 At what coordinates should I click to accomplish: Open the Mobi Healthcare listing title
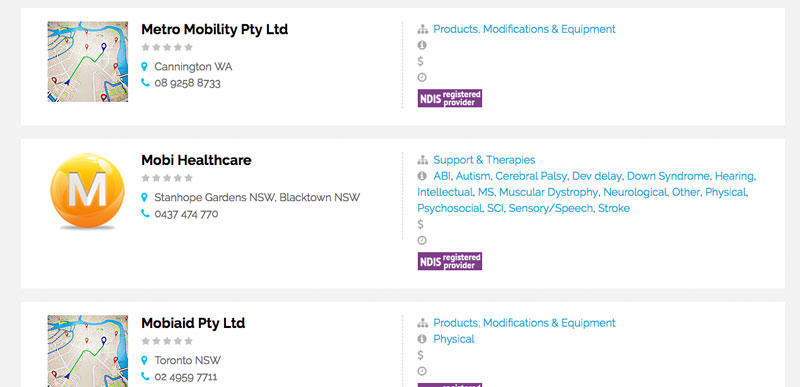pos(196,160)
